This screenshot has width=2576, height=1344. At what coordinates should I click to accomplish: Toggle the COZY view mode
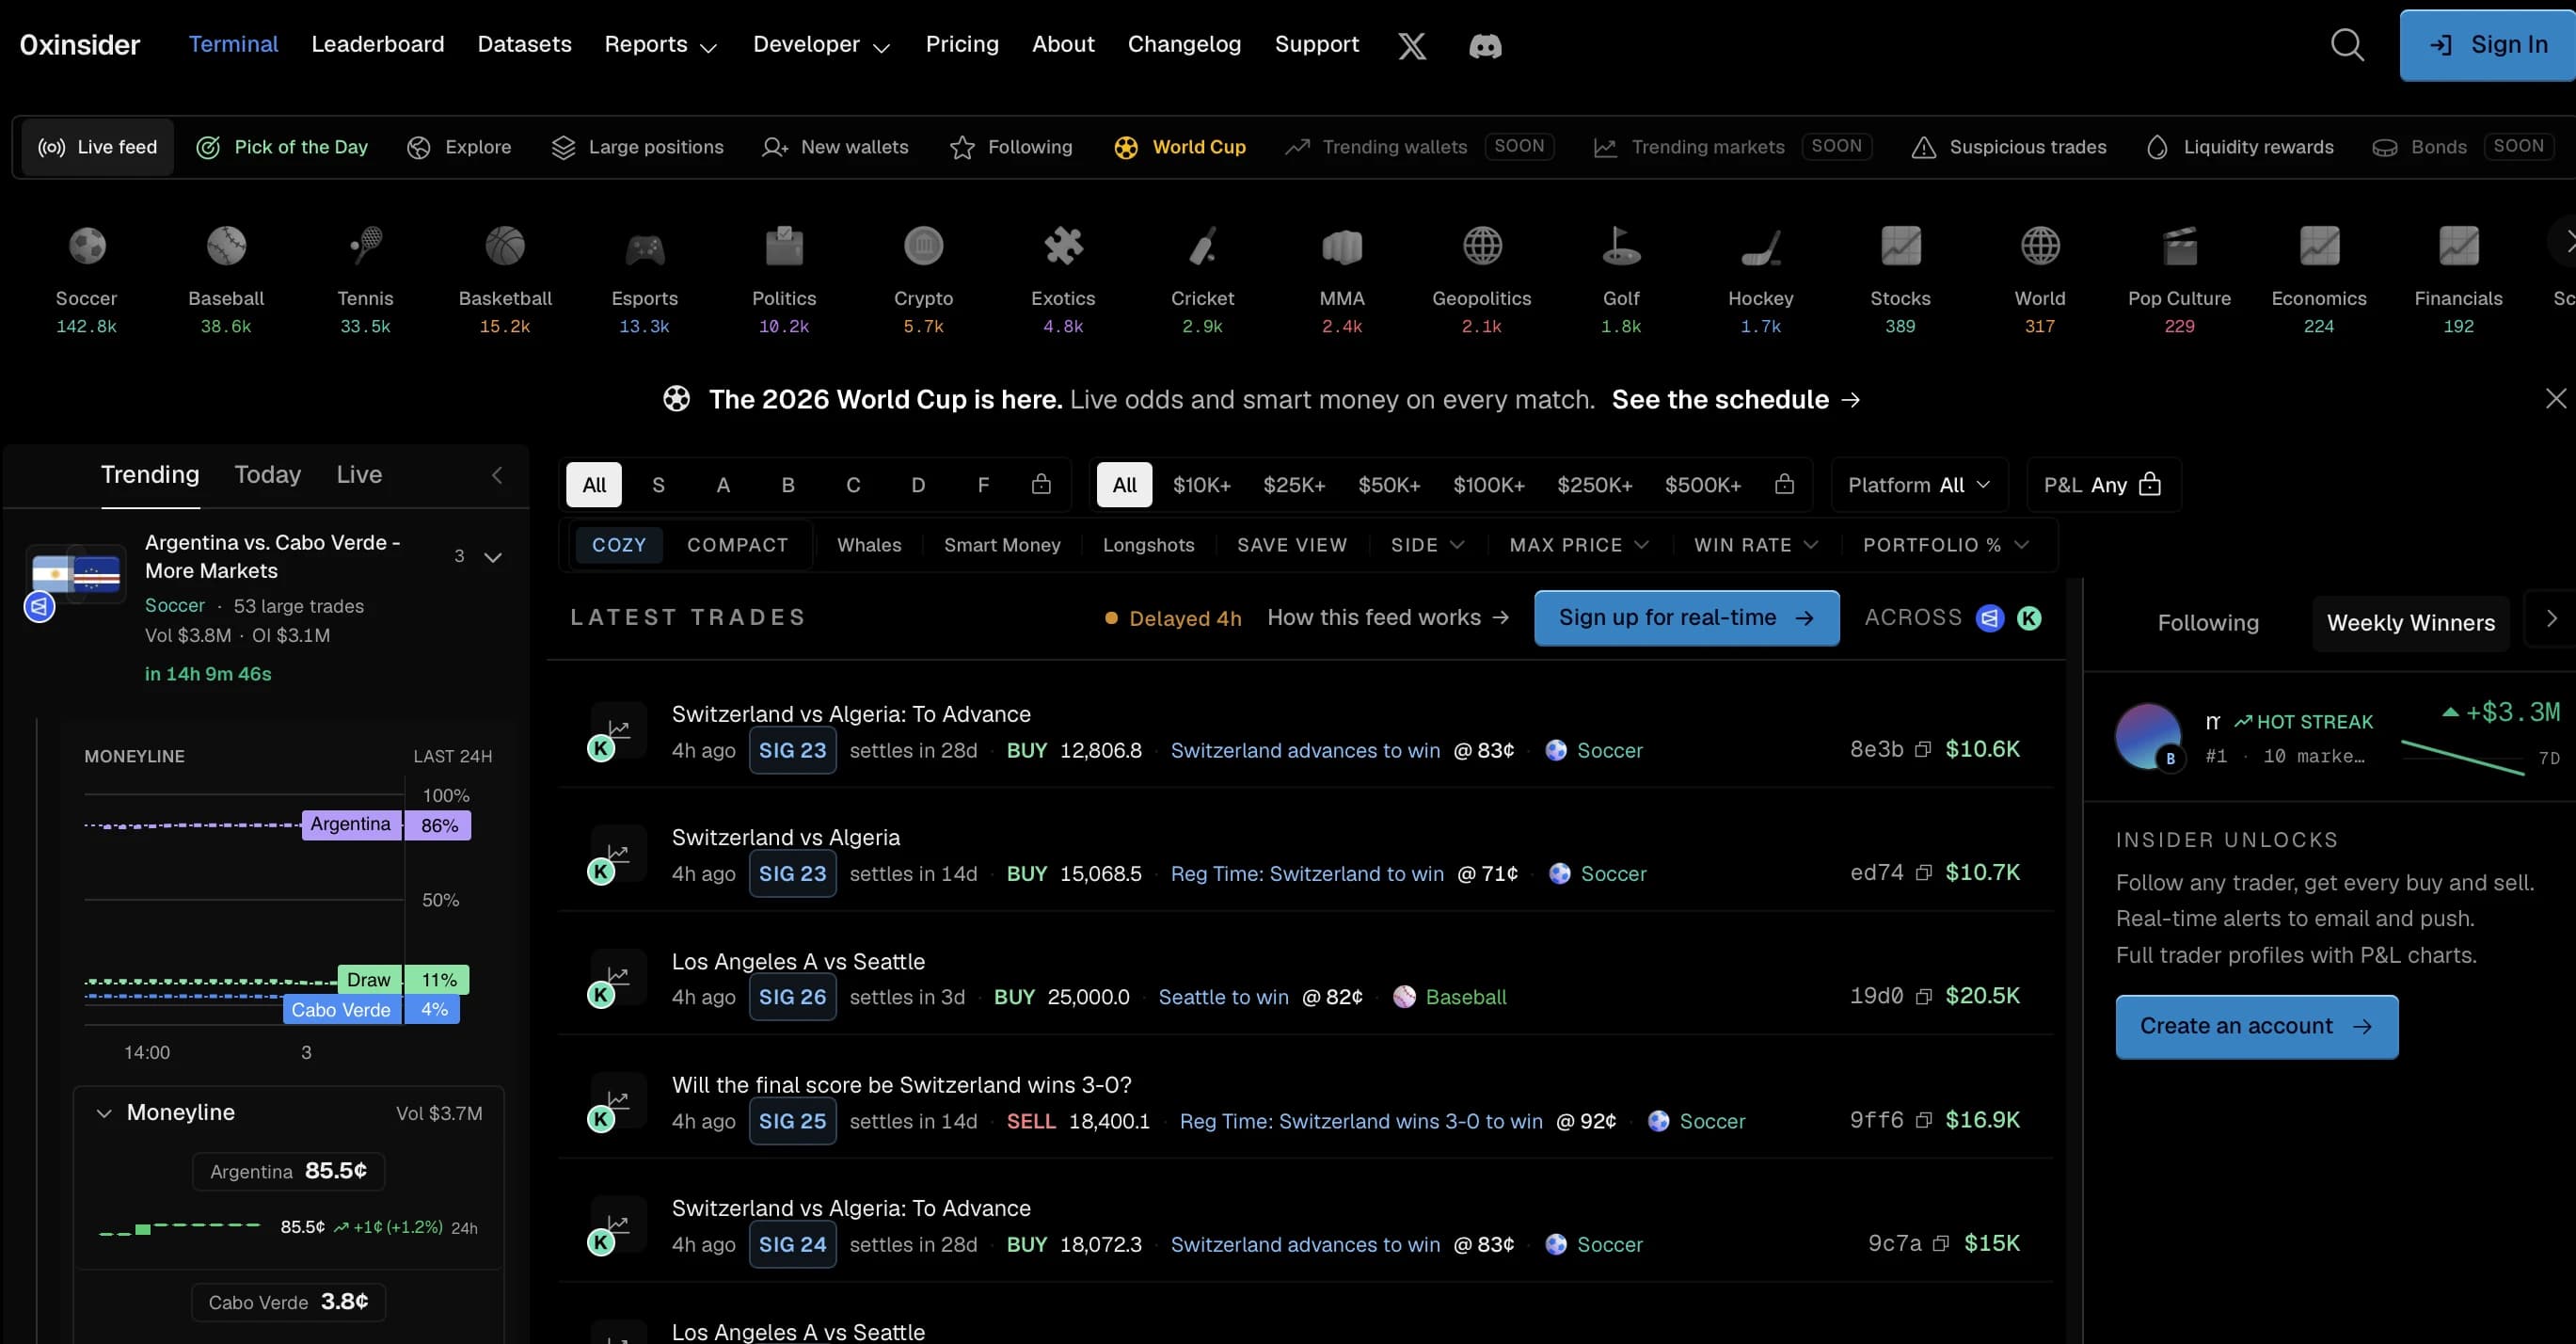619,545
